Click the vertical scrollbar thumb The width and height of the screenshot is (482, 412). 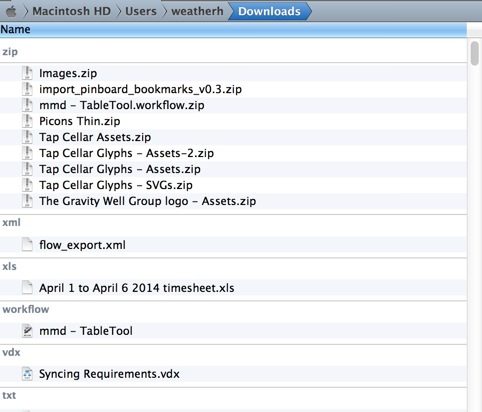[475, 53]
